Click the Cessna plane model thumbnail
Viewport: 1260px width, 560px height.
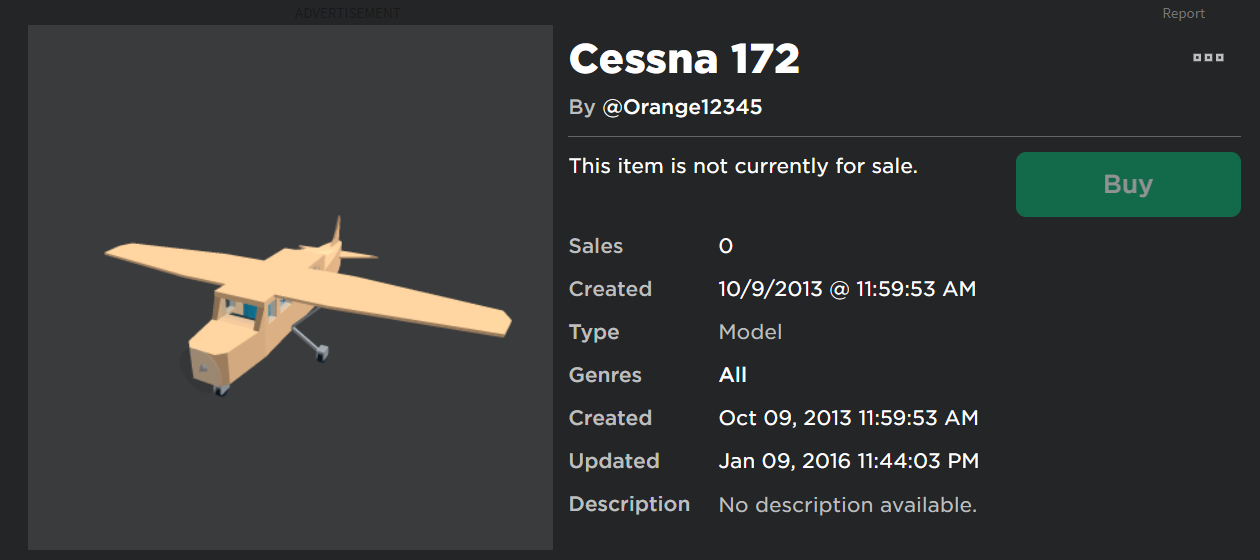(x=290, y=288)
